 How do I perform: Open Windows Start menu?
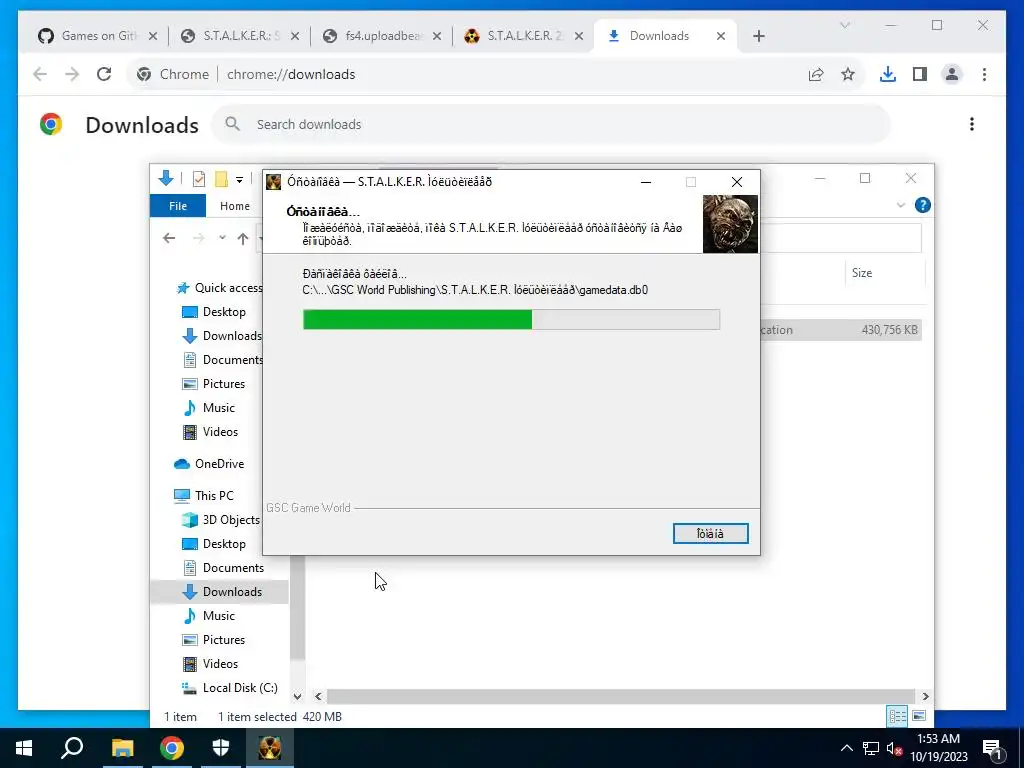pos(24,748)
